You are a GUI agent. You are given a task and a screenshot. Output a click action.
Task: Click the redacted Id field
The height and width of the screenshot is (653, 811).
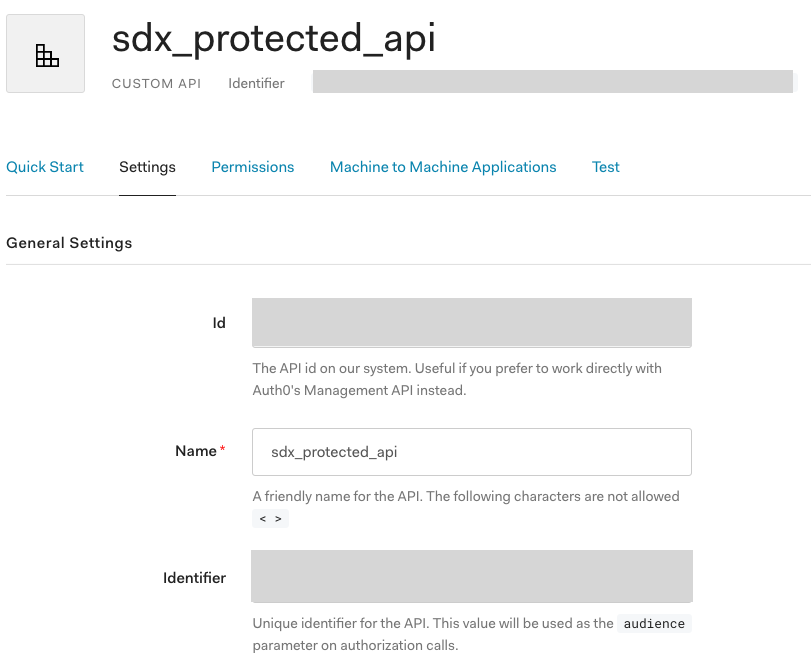pyautogui.click(x=472, y=323)
